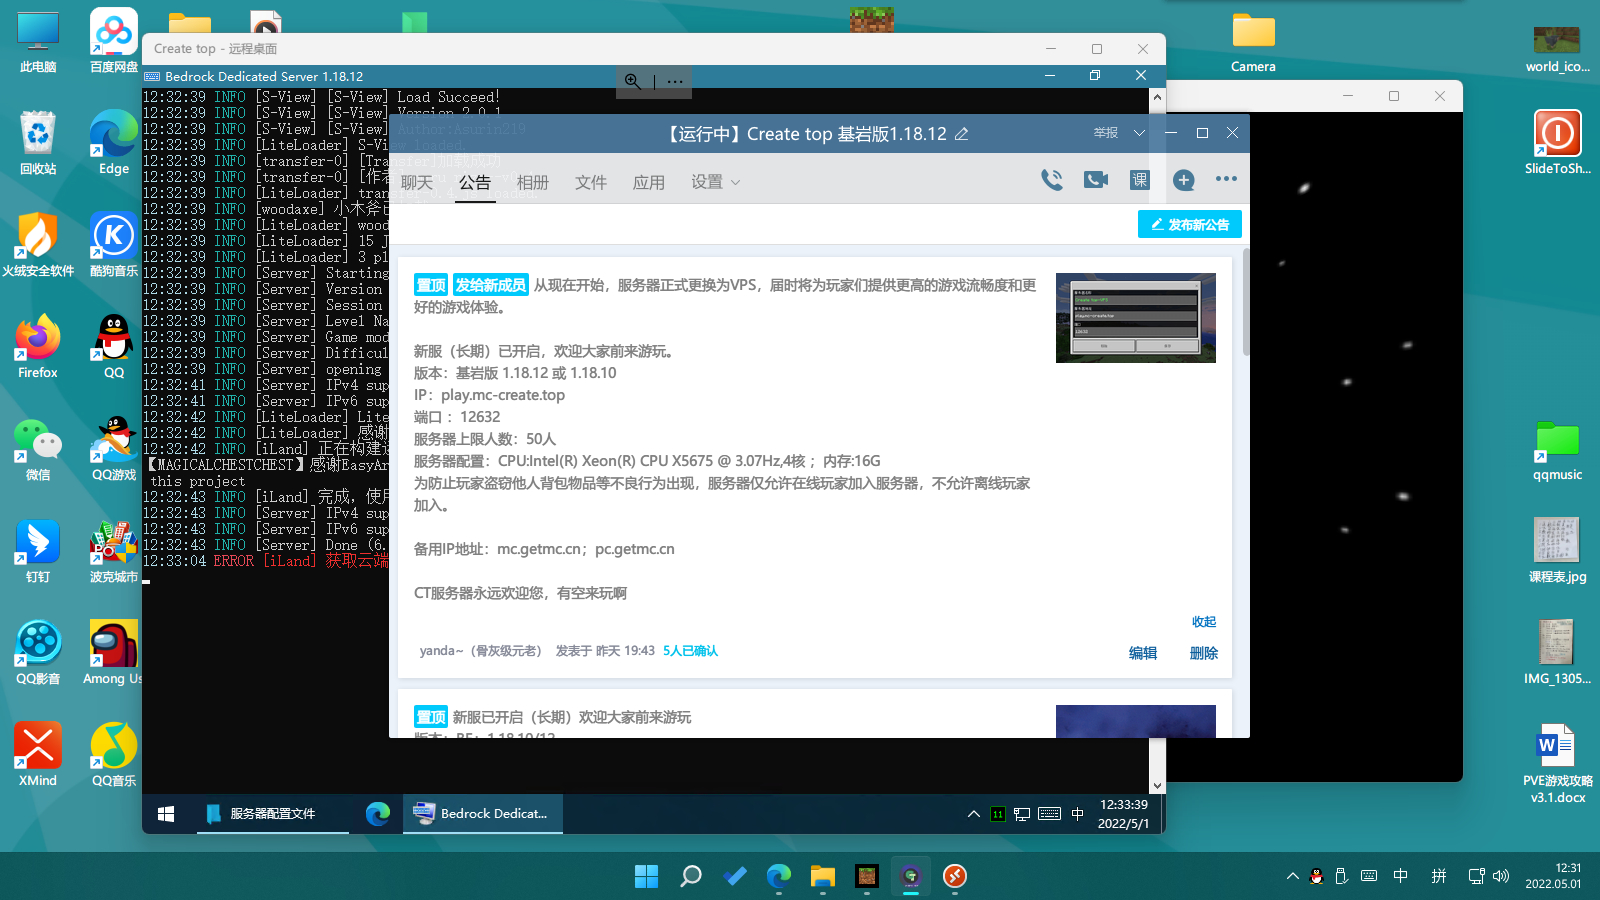This screenshot has width=1600, height=900.
Task: Click the announcement list scrollbar
Action: (1246, 301)
